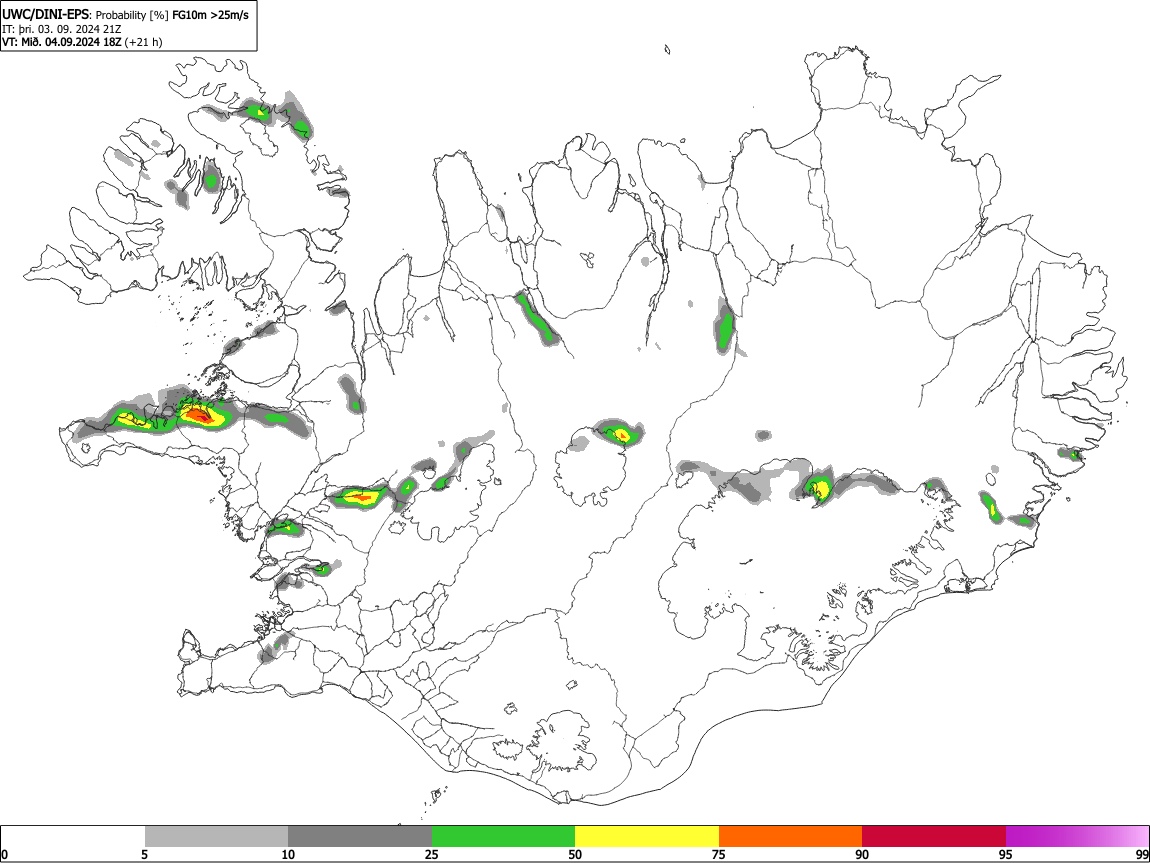
Task: Click the dark gray 10-25% legend swatch
Action: pyautogui.click(x=360, y=836)
